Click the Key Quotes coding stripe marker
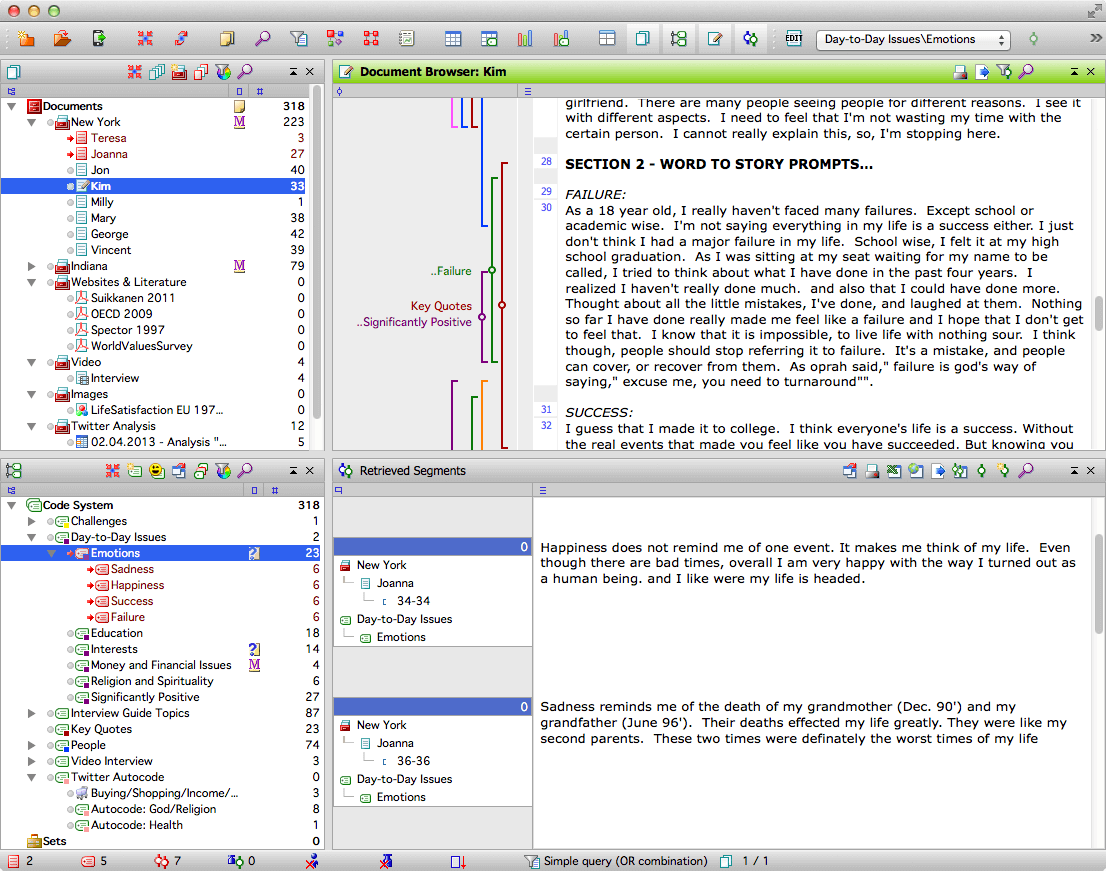The height and width of the screenshot is (871, 1106). pos(502,305)
